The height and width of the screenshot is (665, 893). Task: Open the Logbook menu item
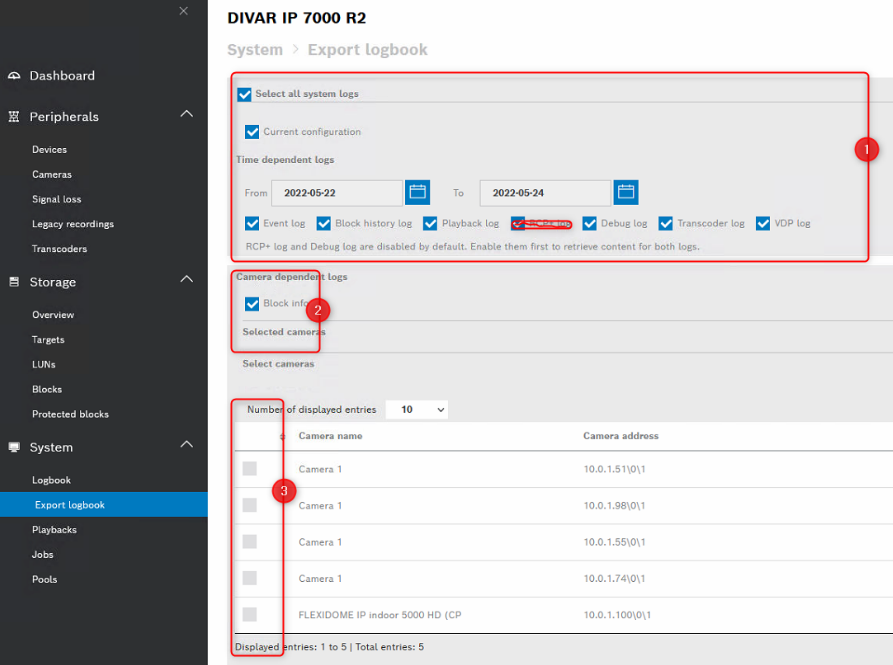(x=51, y=480)
